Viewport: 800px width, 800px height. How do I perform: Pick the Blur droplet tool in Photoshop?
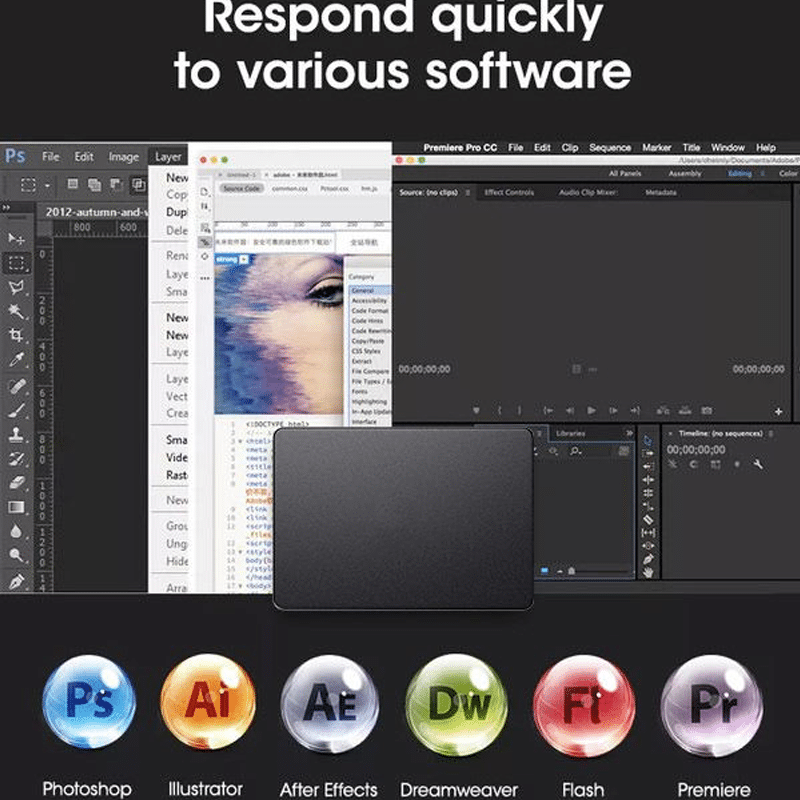[16, 531]
